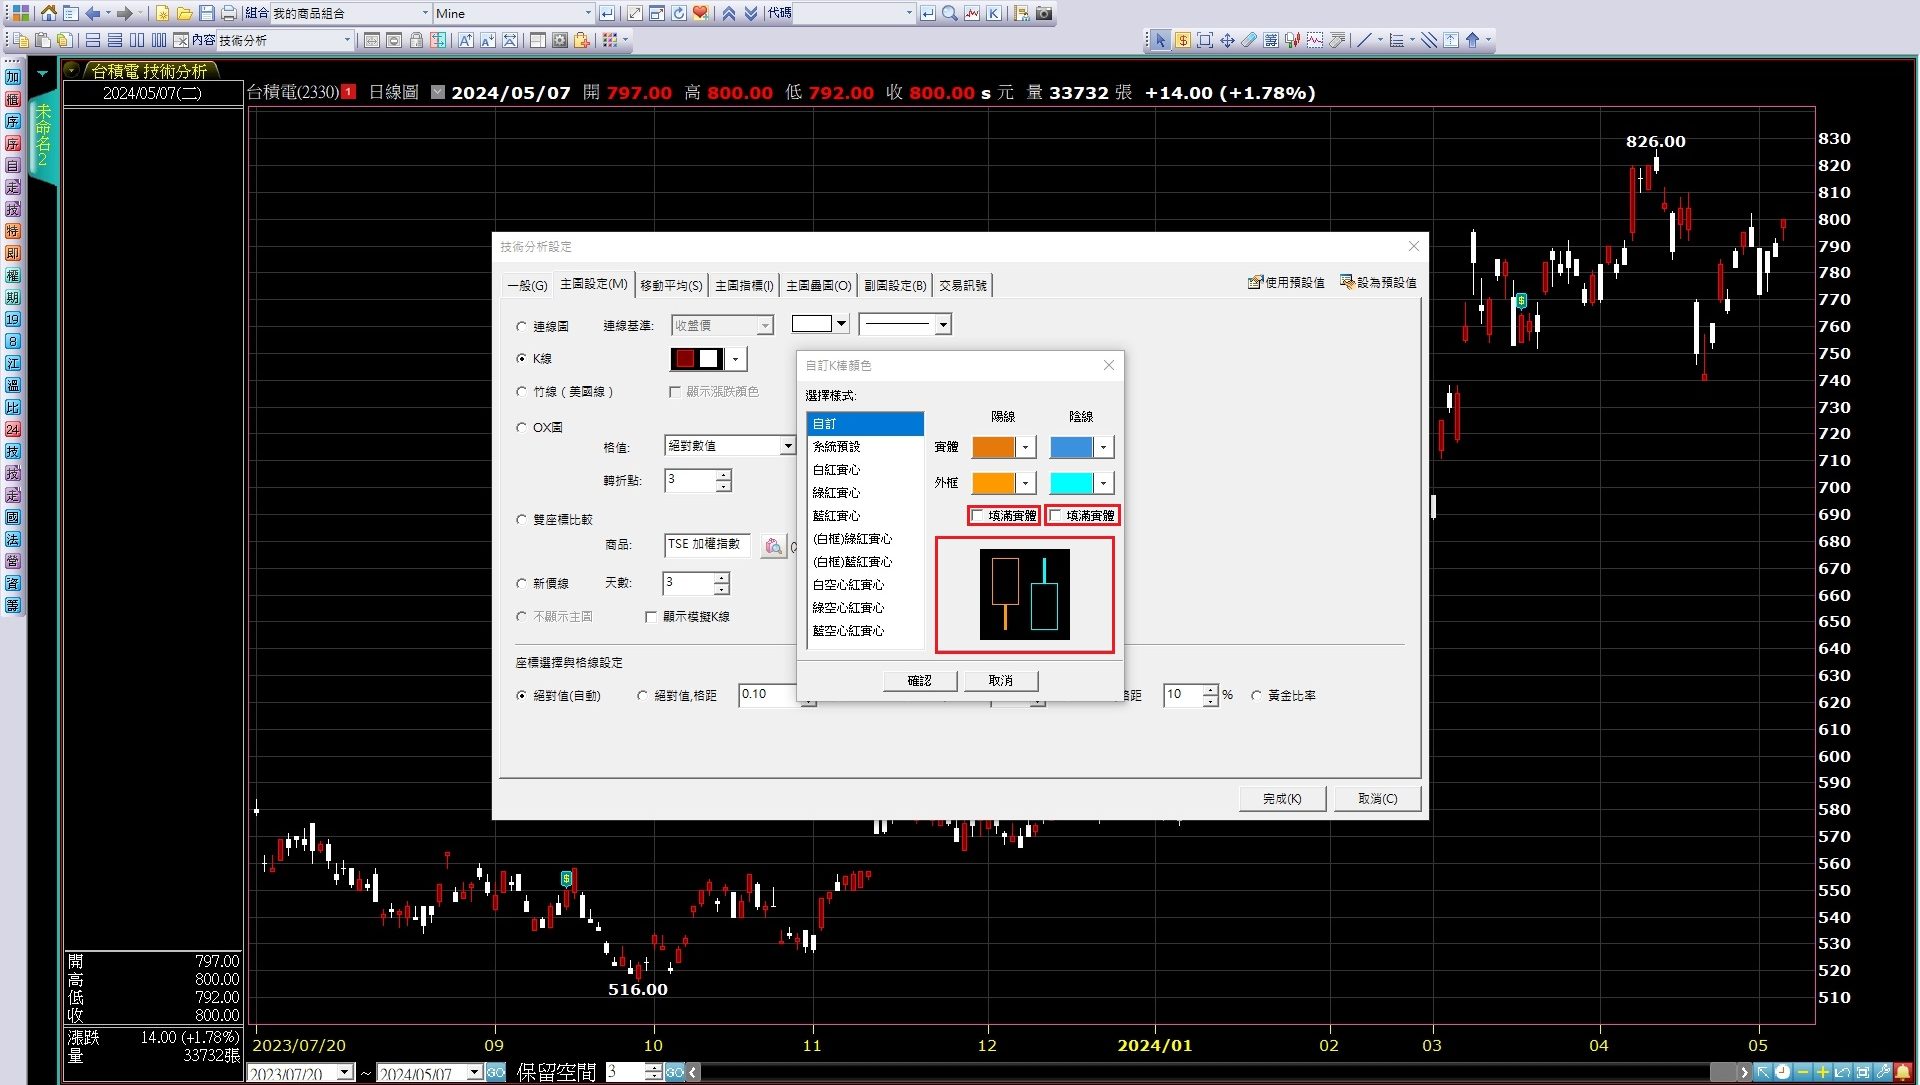Image resolution: width=1920 pixels, height=1085 pixels.
Task: Select the eraser drawing tool
Action: (x=1249, y=40)
